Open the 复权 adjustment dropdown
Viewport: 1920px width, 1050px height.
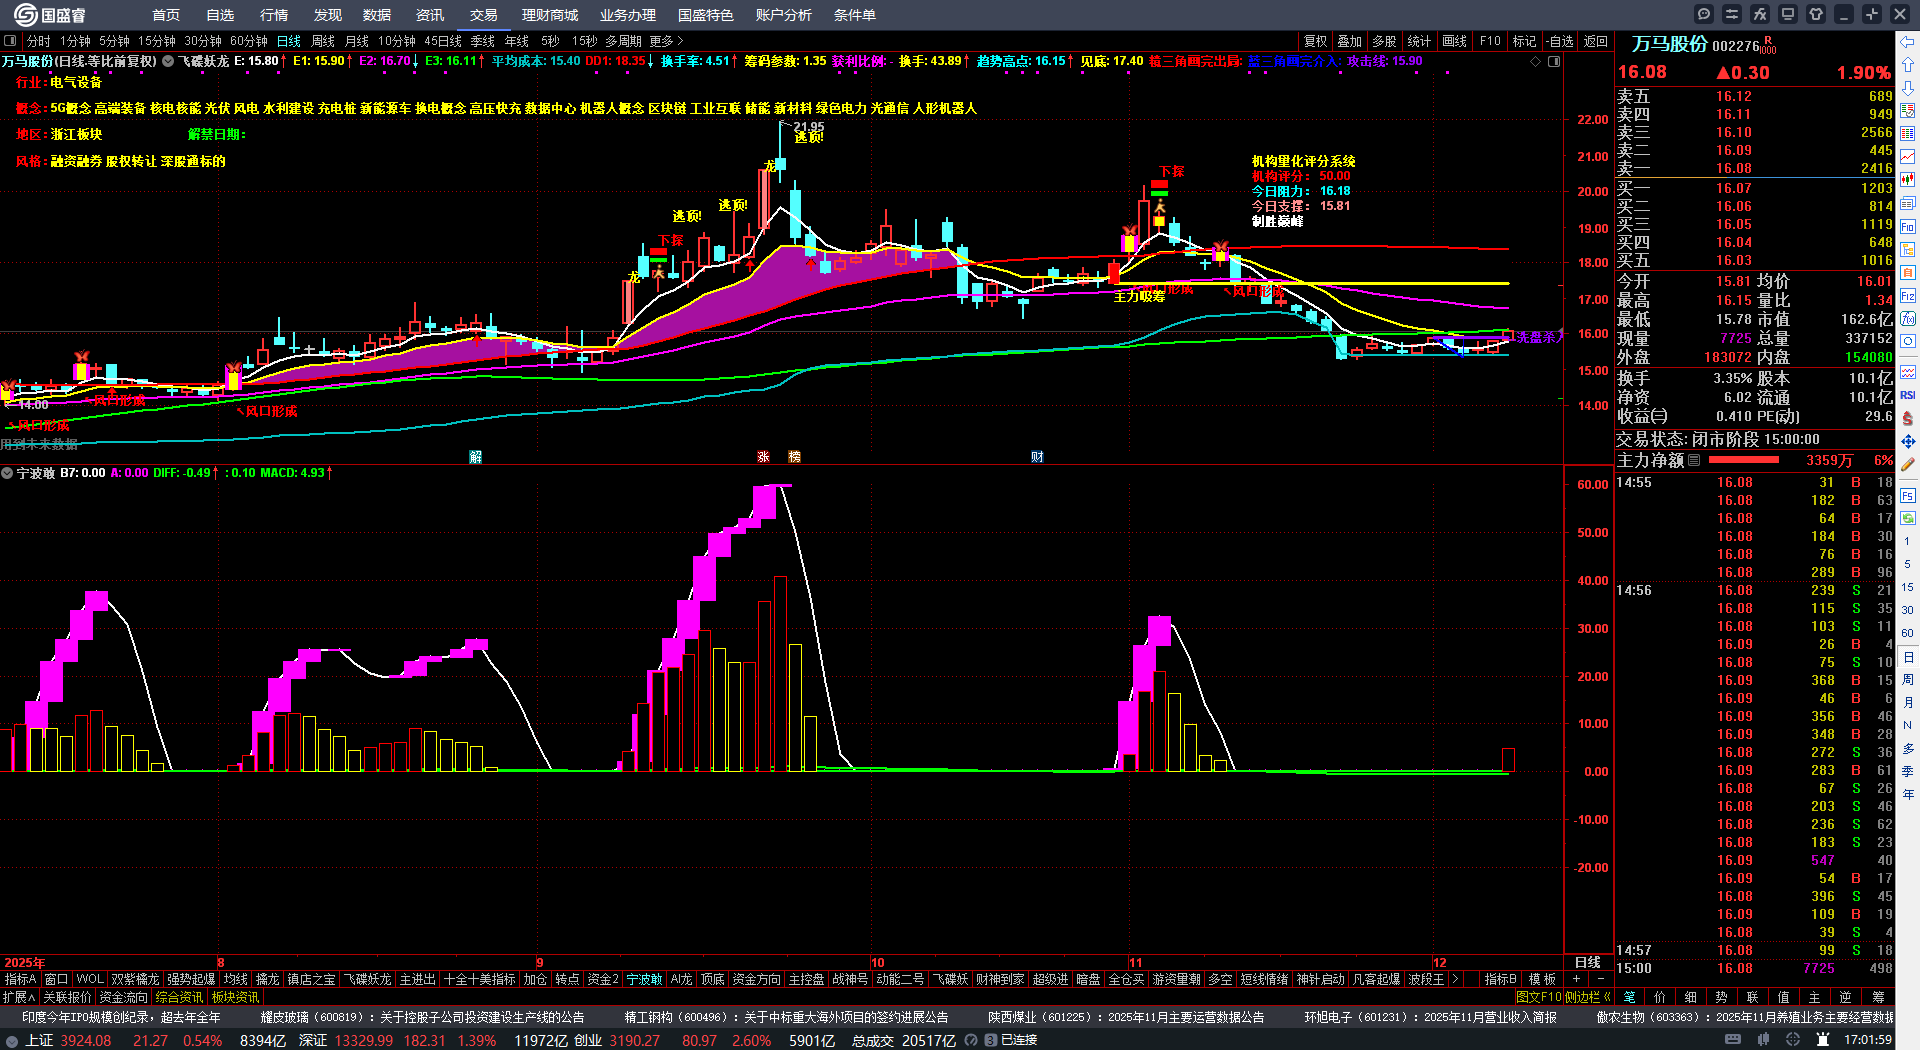coord(1316,41)
